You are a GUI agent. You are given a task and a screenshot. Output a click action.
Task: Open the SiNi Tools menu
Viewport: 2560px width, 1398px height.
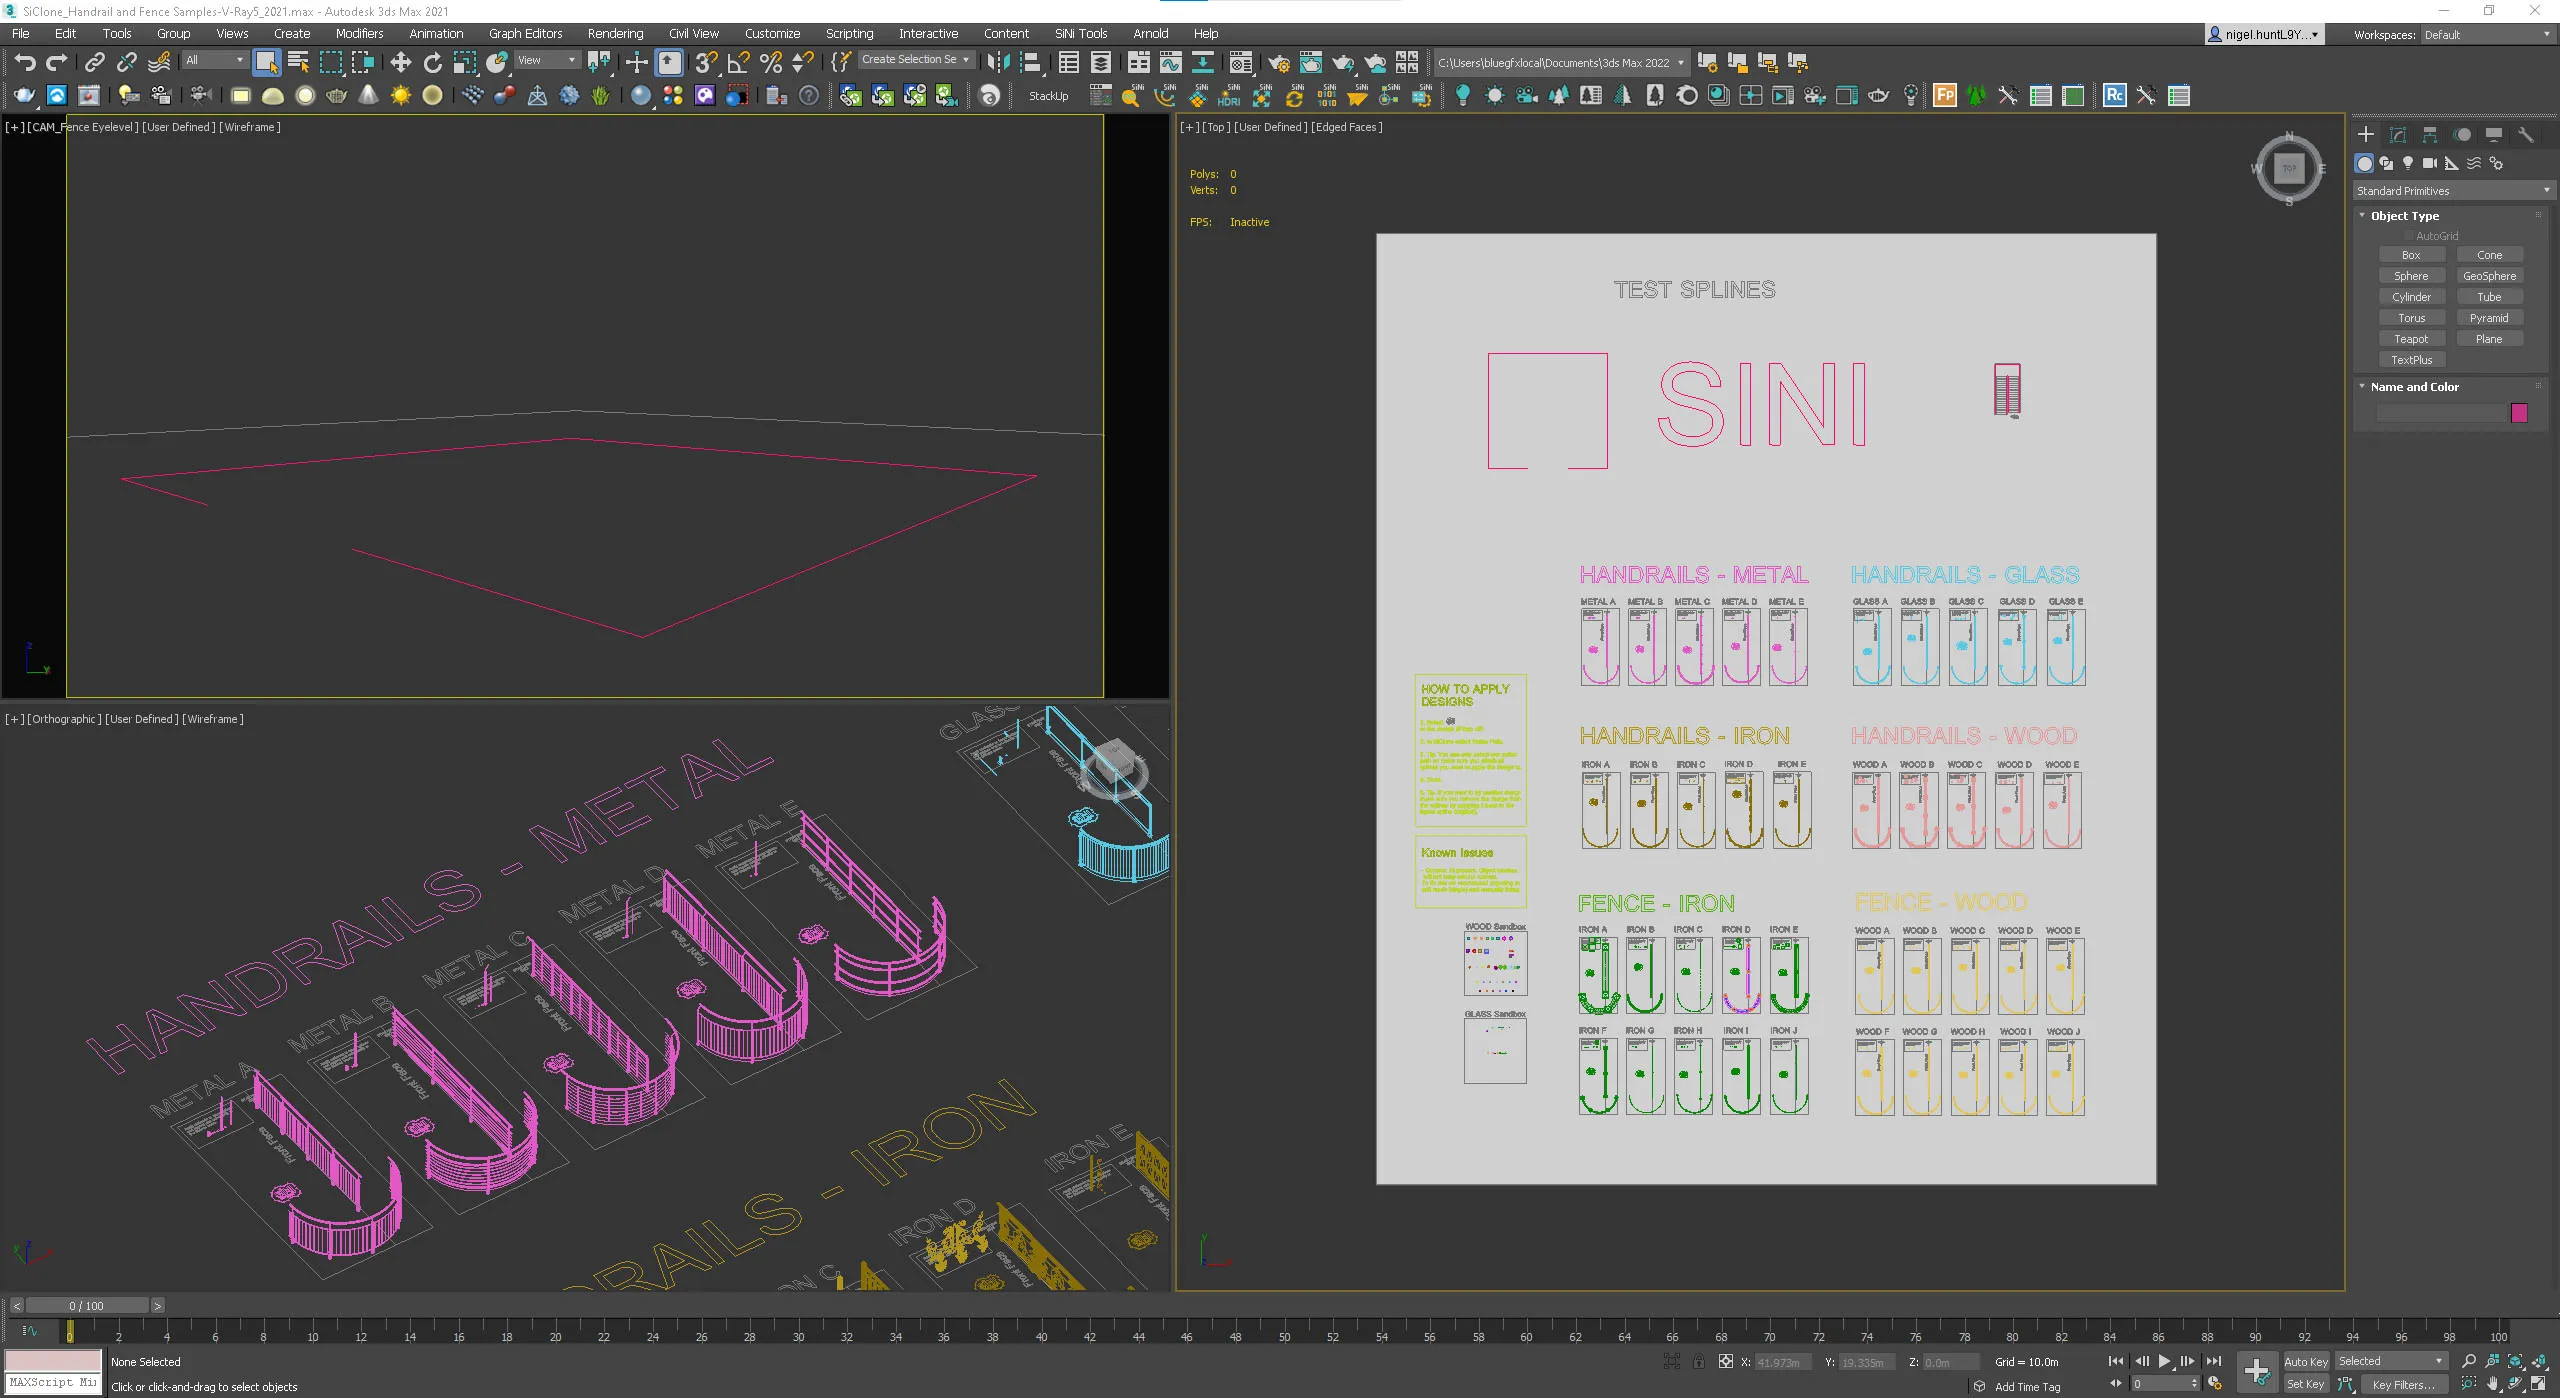tap(1080, 33)
